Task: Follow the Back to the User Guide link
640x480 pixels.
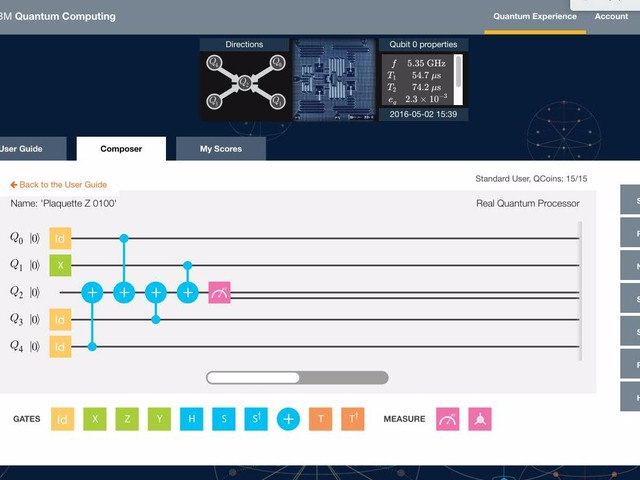Action: point(59,184)
